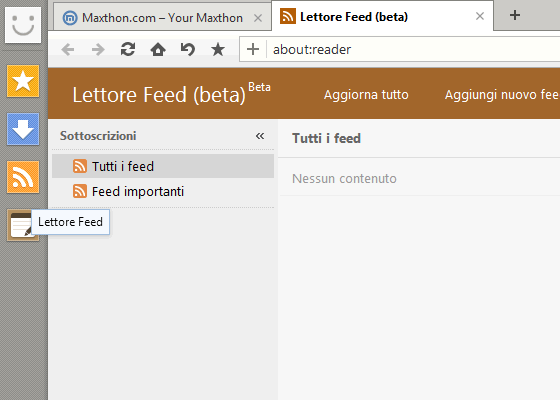Open the smiley face user avatar menu
The image size is (560, 400).
point(23,25)
